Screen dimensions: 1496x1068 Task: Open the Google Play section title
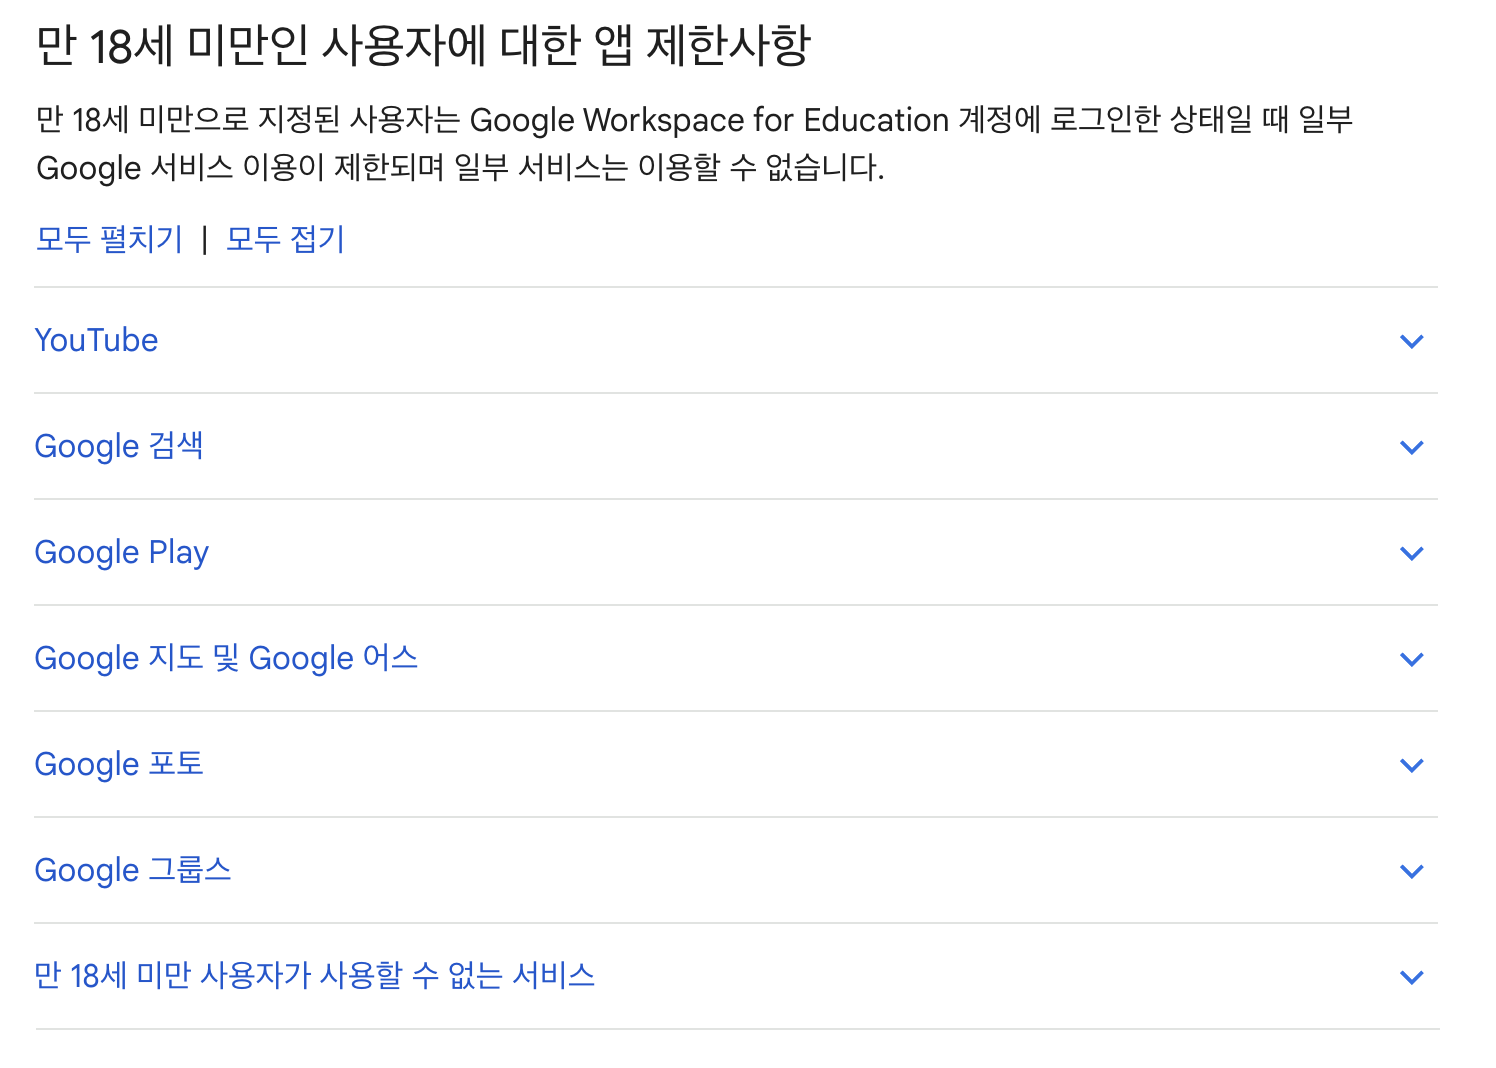[122, 552]
